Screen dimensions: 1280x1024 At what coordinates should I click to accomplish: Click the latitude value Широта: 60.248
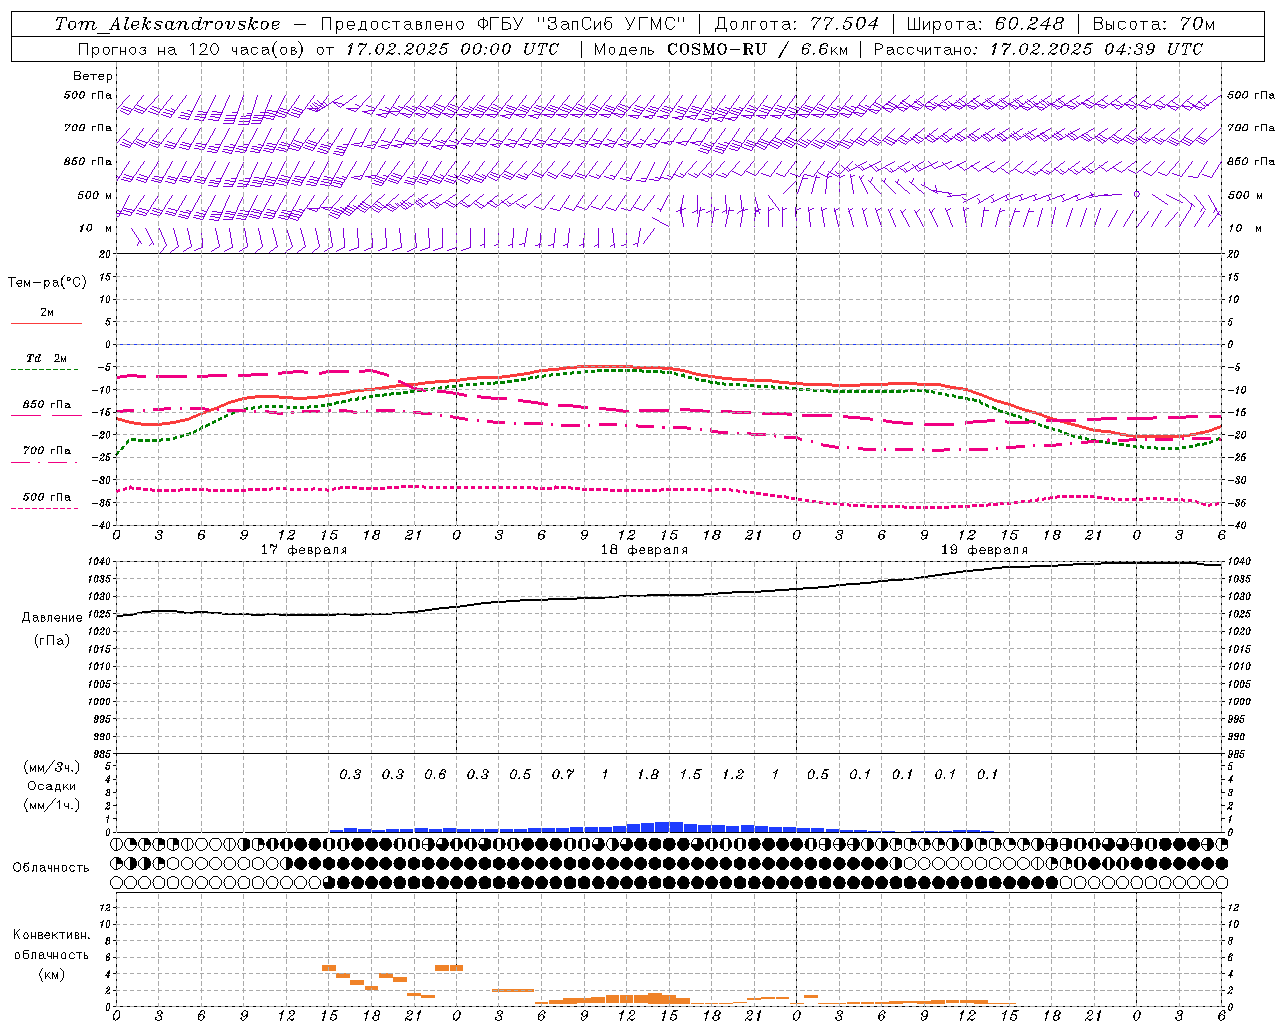986,24
